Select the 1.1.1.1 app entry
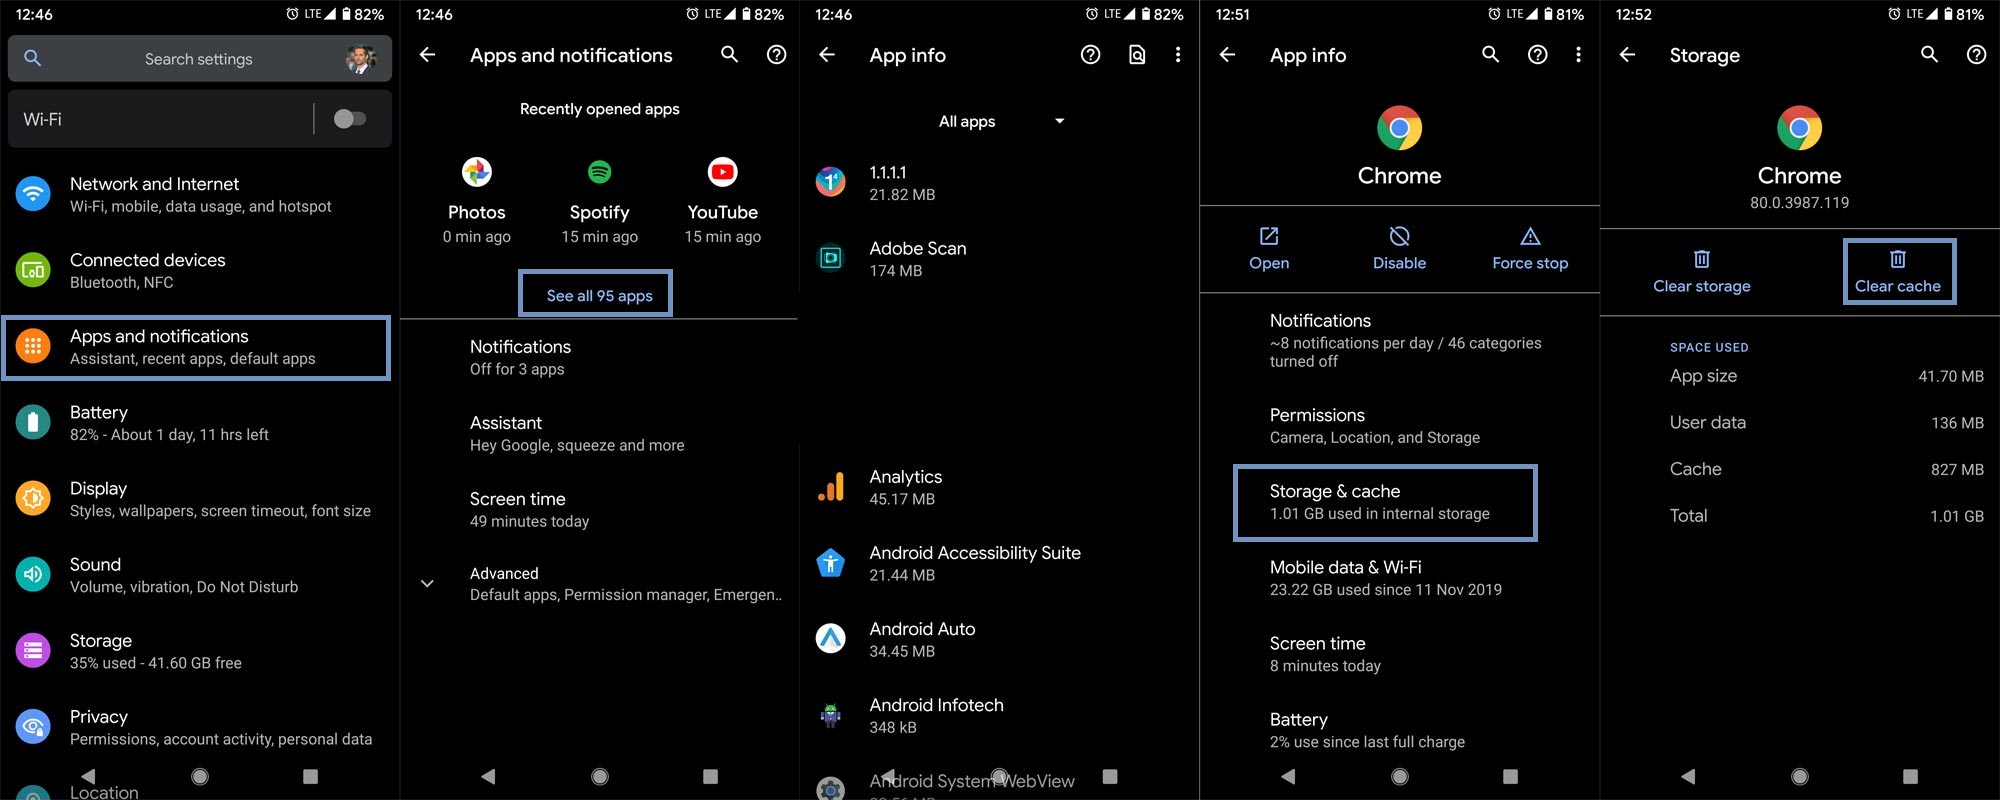Screen dimensions: 2000x800 (x=999, y=183)
